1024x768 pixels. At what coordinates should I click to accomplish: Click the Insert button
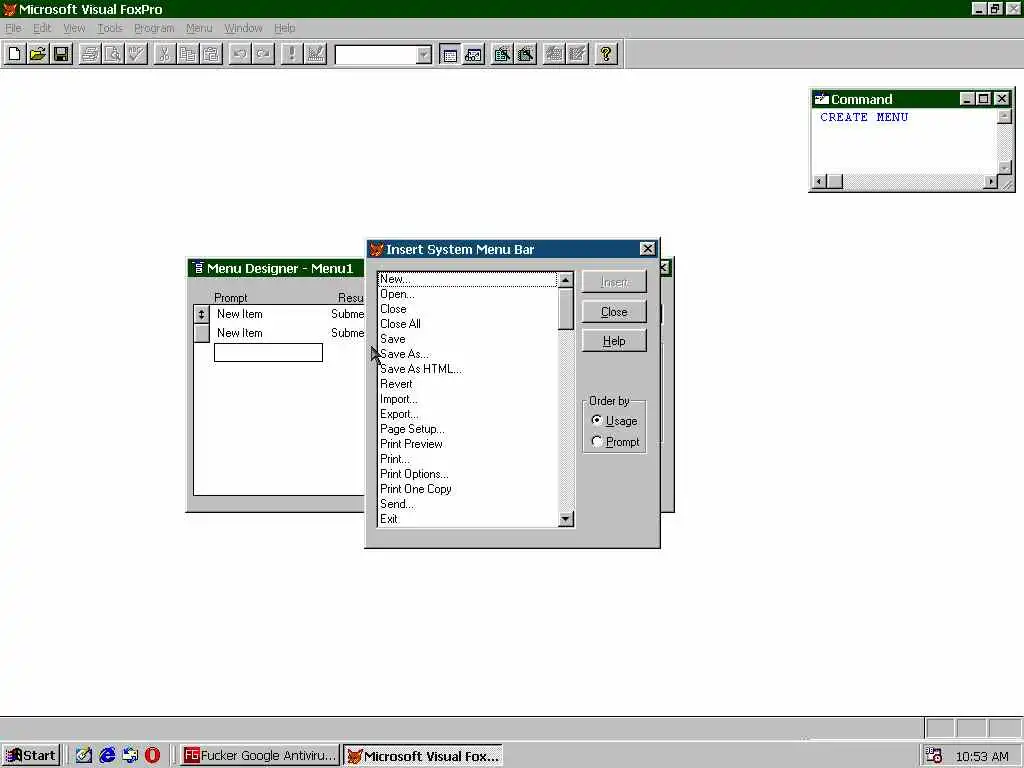click(x=614, y=282)
